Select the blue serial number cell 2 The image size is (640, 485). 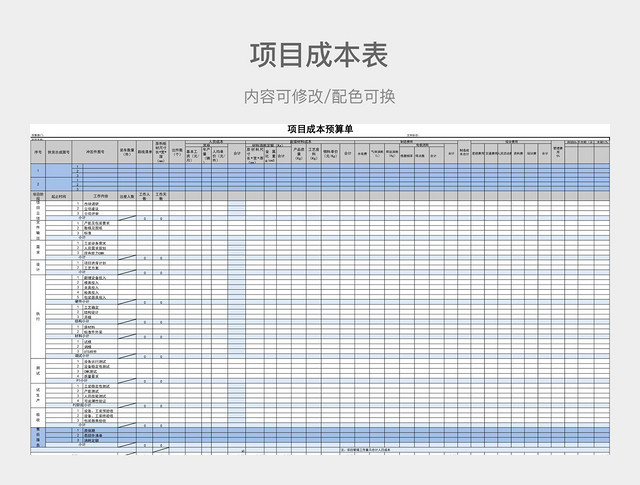point(38,184)
